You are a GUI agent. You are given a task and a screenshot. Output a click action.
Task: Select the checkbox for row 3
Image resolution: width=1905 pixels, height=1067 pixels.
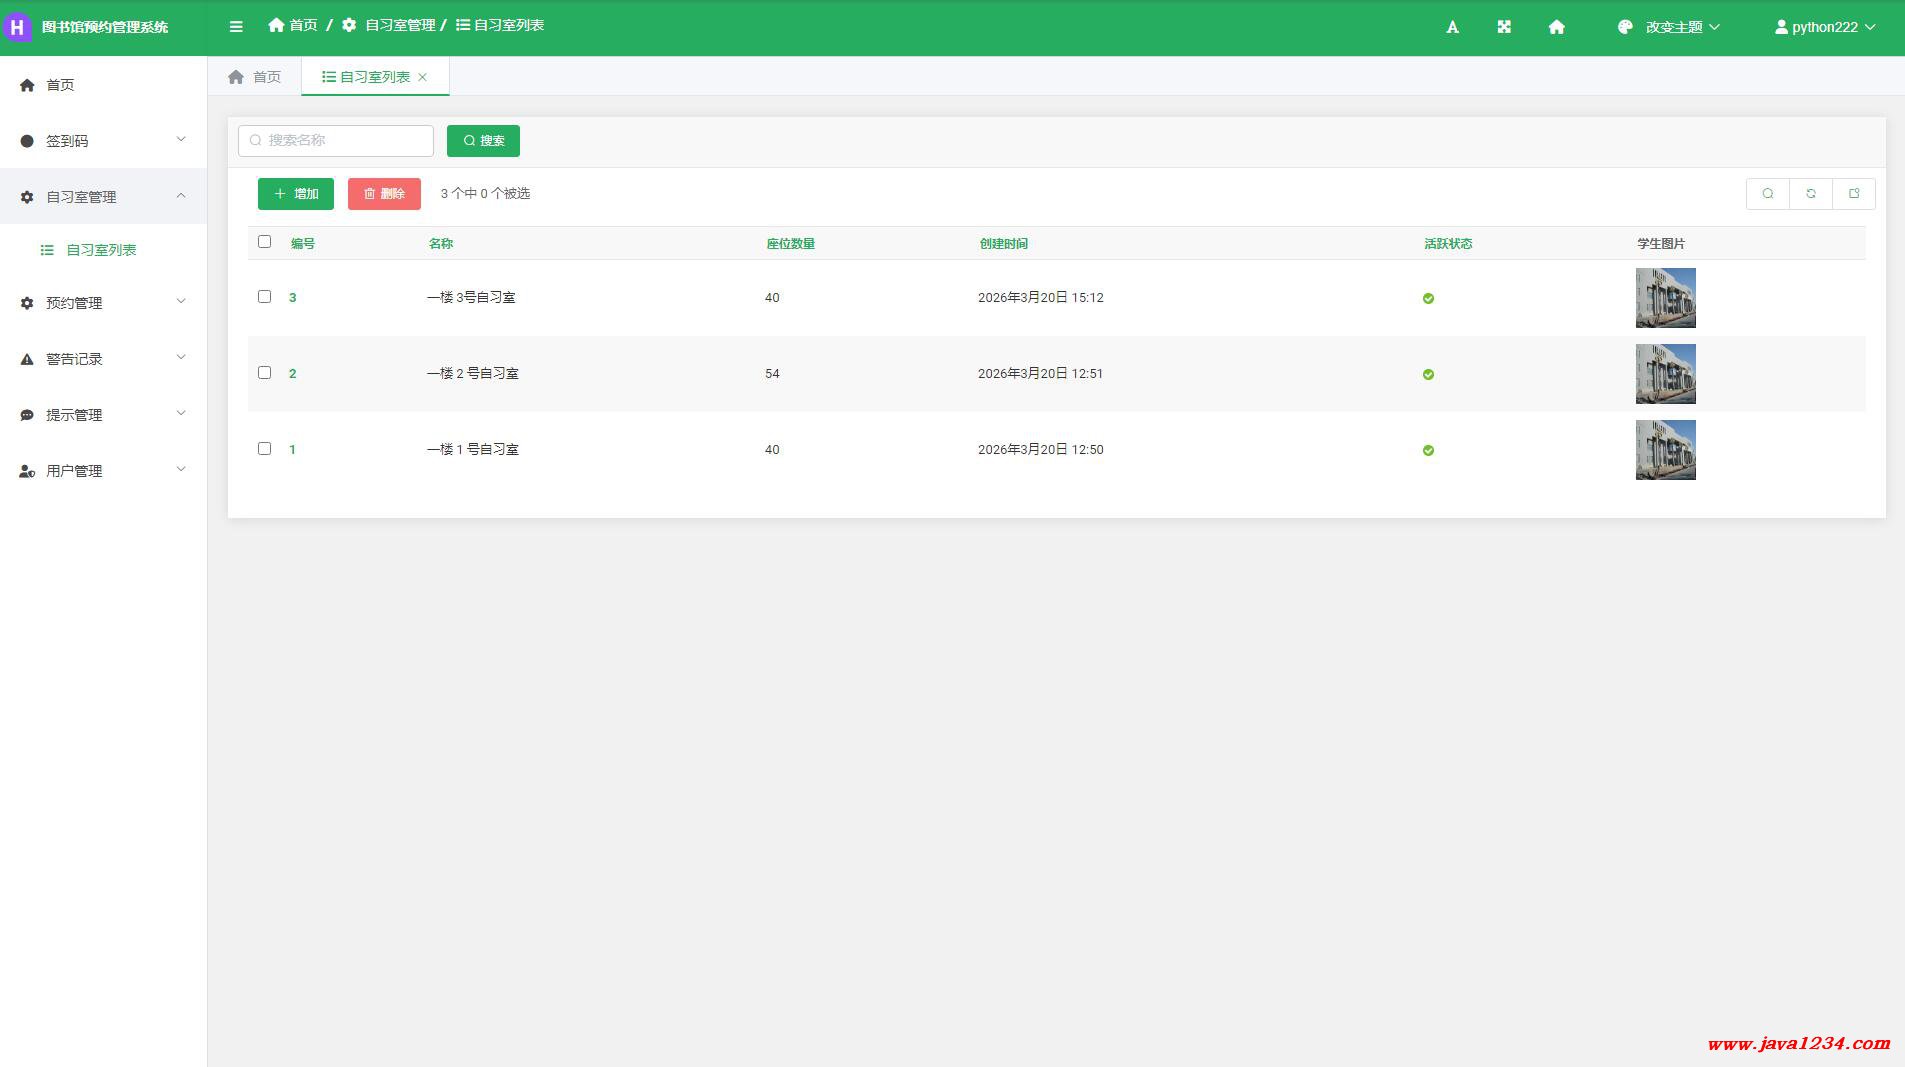[264, 297]
